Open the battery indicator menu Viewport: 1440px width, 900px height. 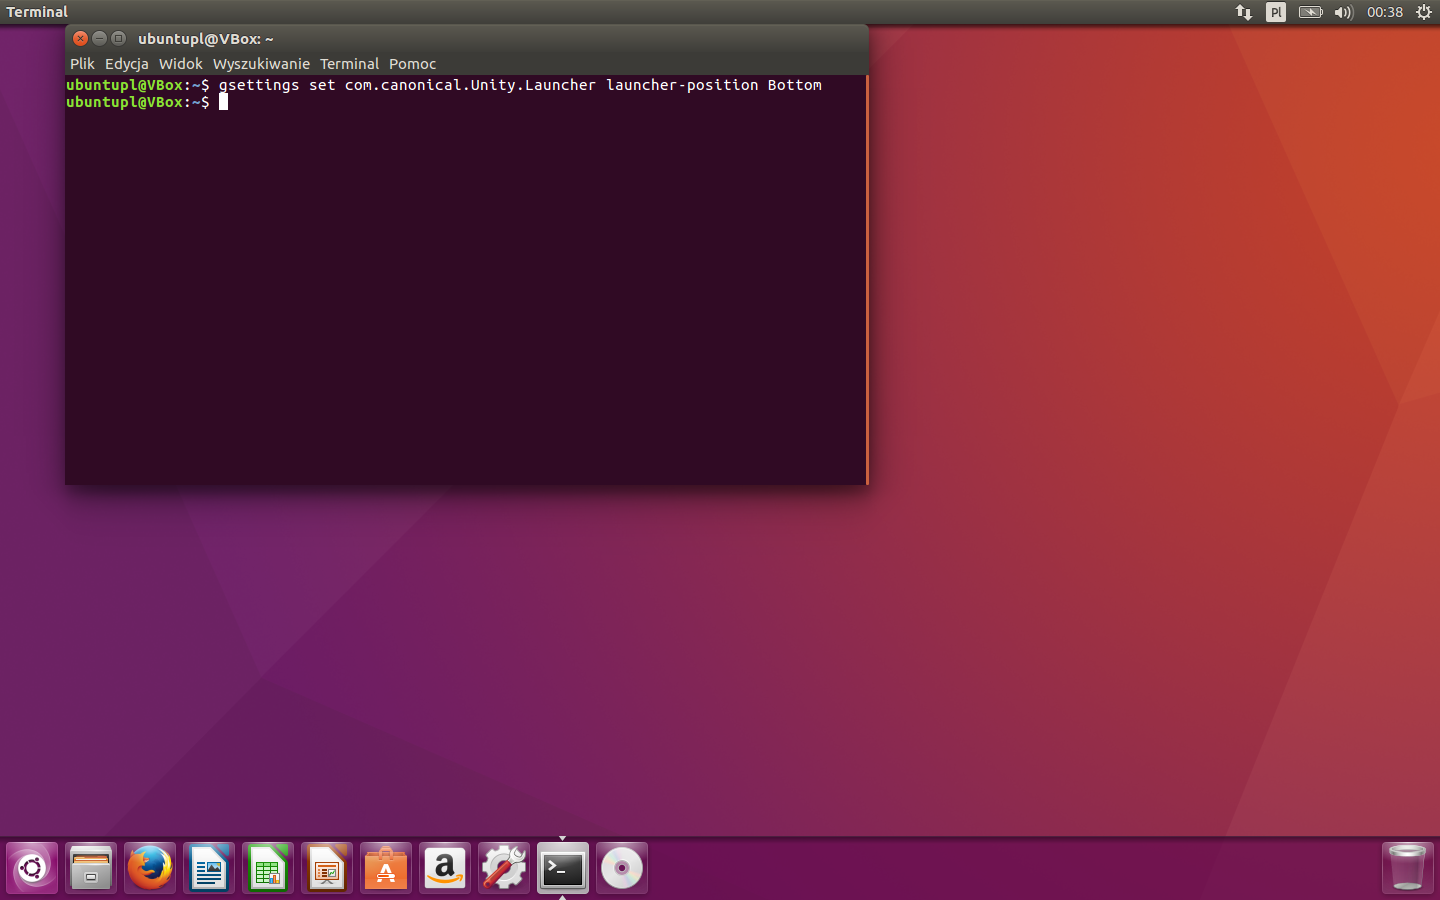click(x=1310, y=12)
